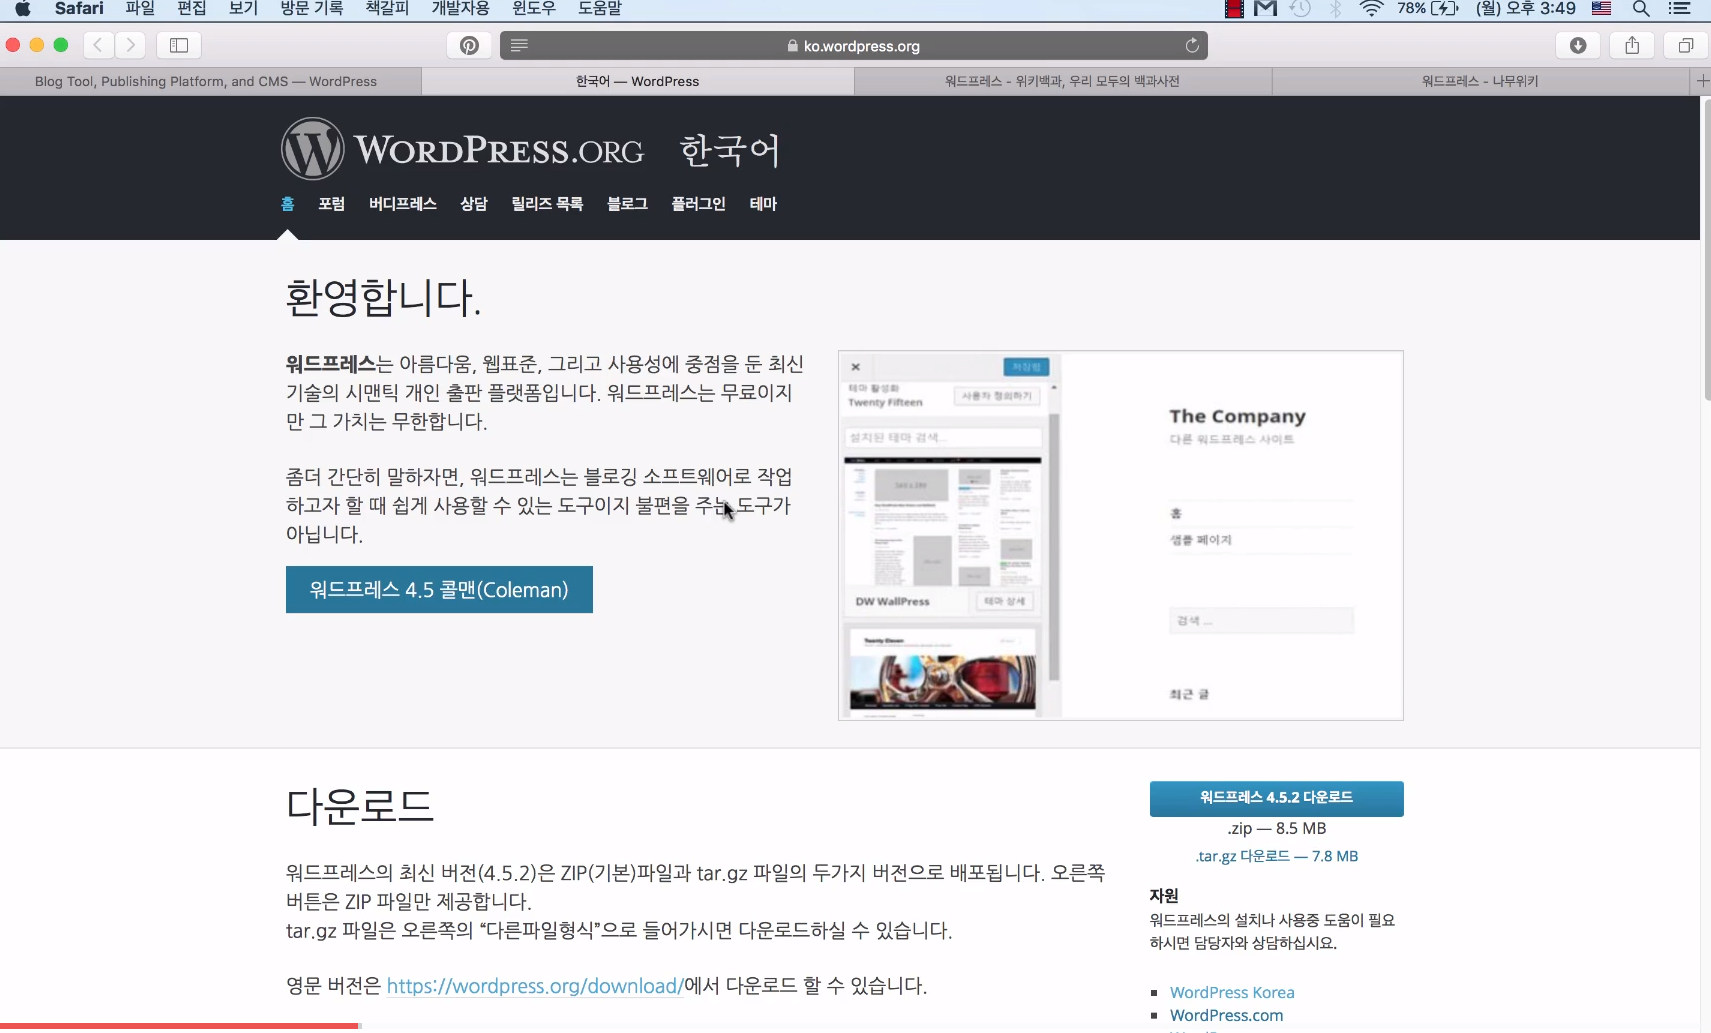Click the theme customizer screenshot image
1711x1033 pixels.
pos(1120,535)
